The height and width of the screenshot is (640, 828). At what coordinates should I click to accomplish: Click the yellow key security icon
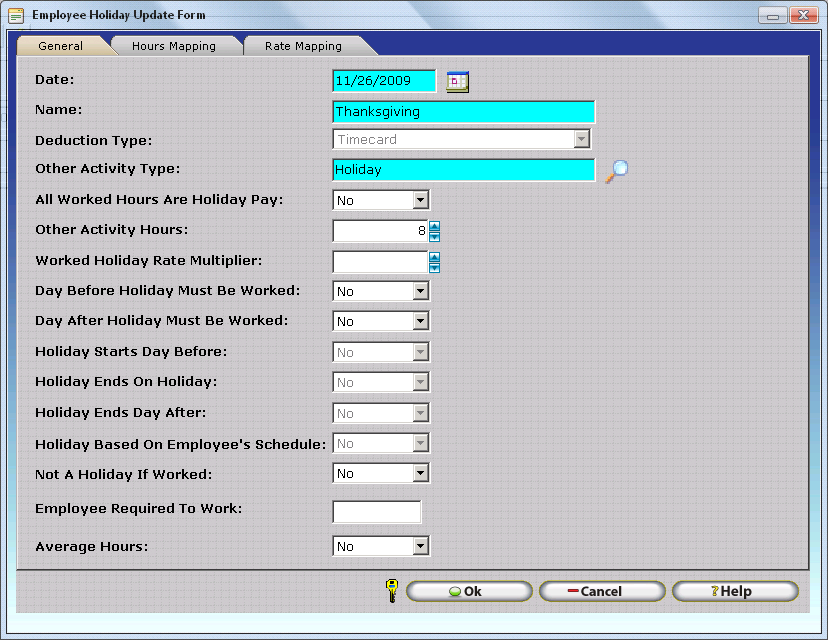391,591
